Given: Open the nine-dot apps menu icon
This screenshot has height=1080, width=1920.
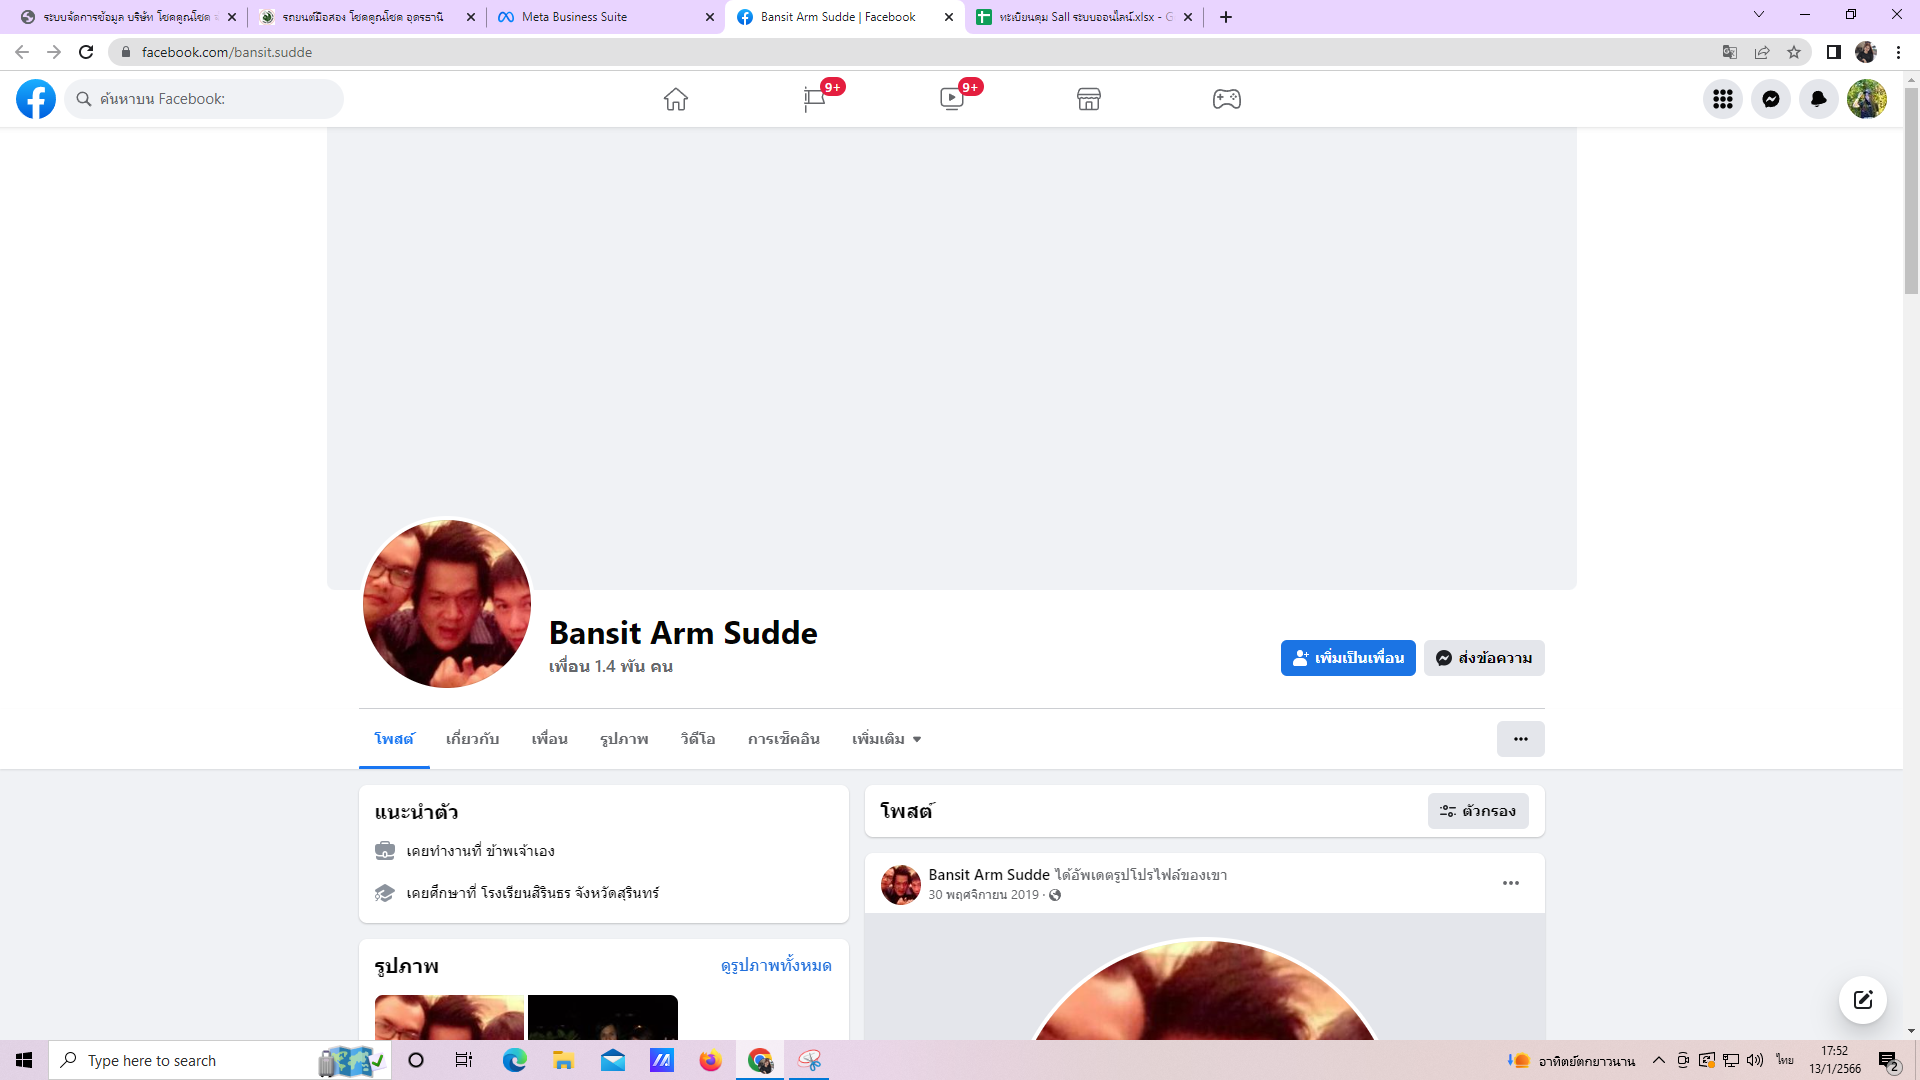Looking at the screenshot, I should tap(1723, 99).
